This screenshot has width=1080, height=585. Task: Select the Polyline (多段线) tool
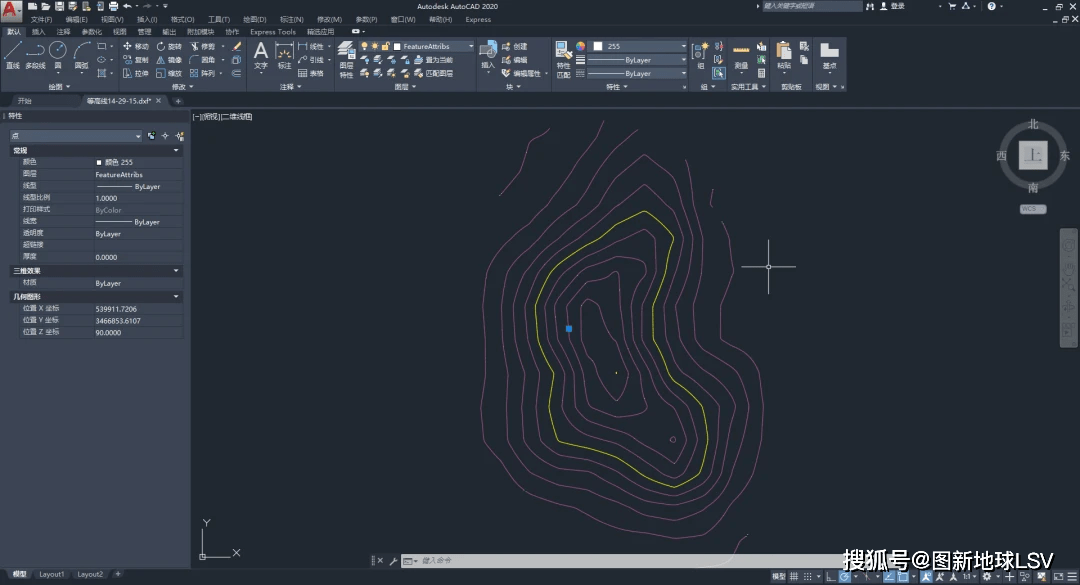pyautogui.click(x=35, y=55)
